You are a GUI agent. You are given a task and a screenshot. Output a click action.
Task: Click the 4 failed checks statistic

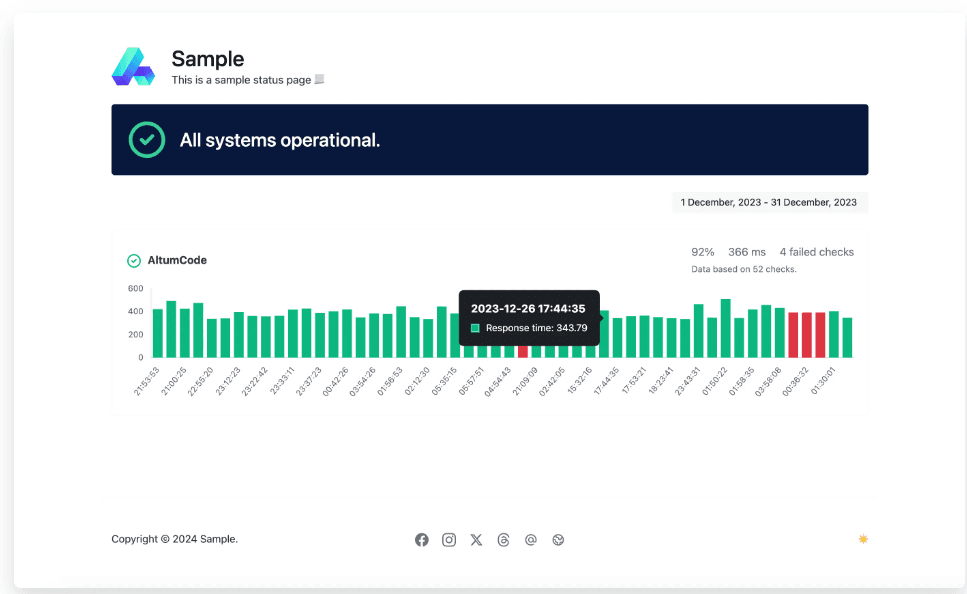coord(816,252)
